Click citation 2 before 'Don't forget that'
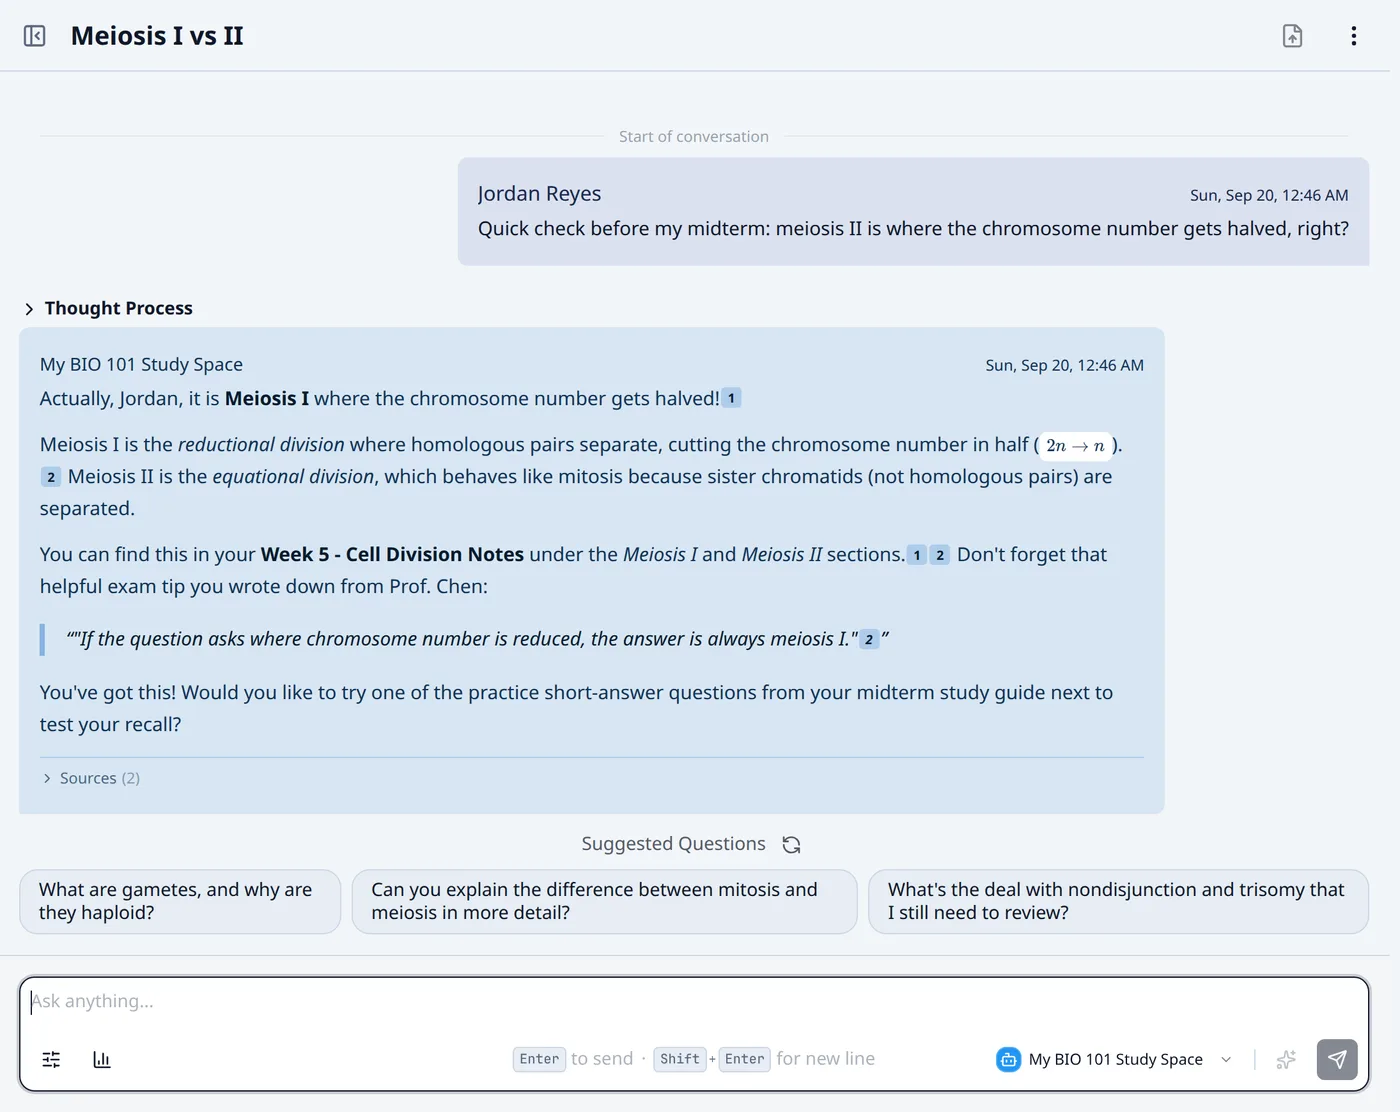Screen dimensions: 1400x1112 (940, 555)
